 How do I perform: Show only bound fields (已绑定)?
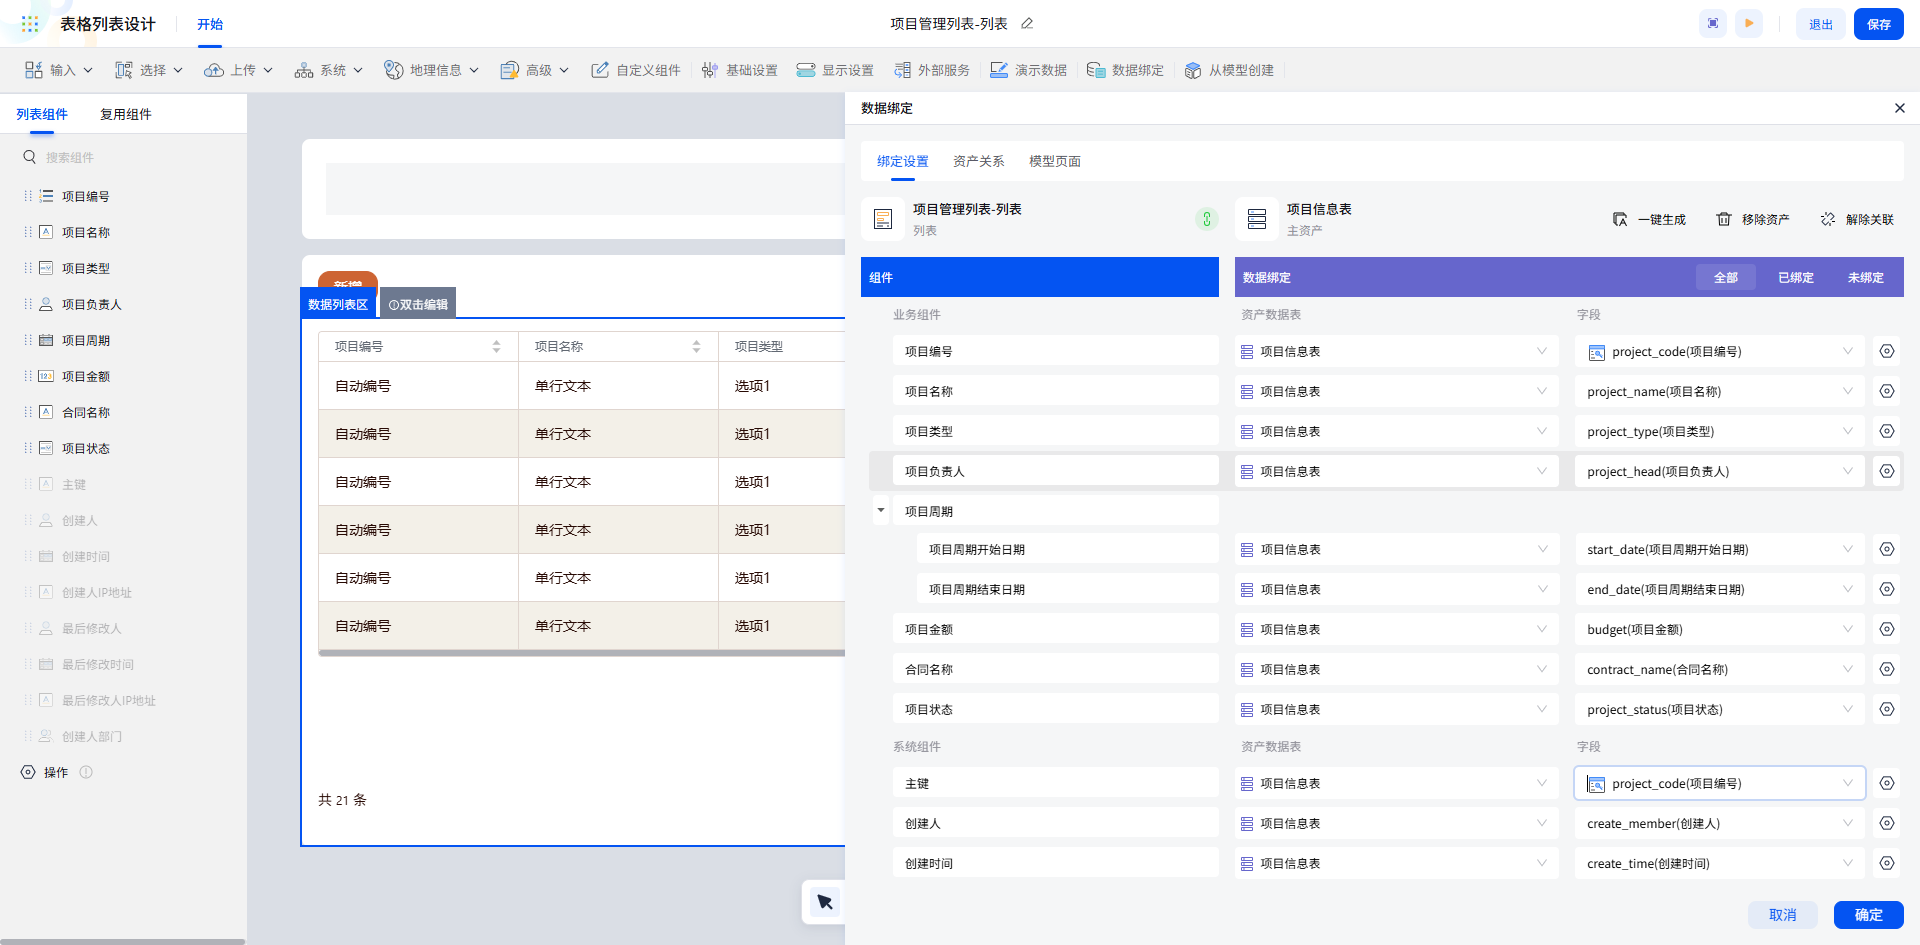tap(1795, 278)
